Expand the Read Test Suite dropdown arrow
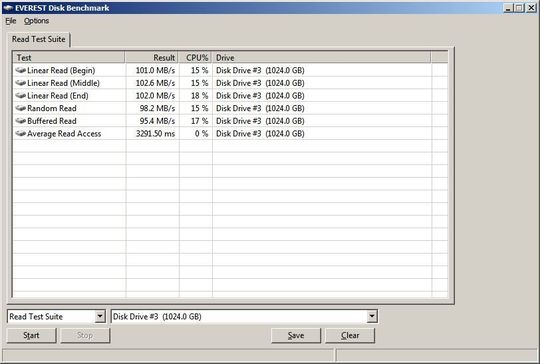540x364 pixels. click(x=100, y=316)
